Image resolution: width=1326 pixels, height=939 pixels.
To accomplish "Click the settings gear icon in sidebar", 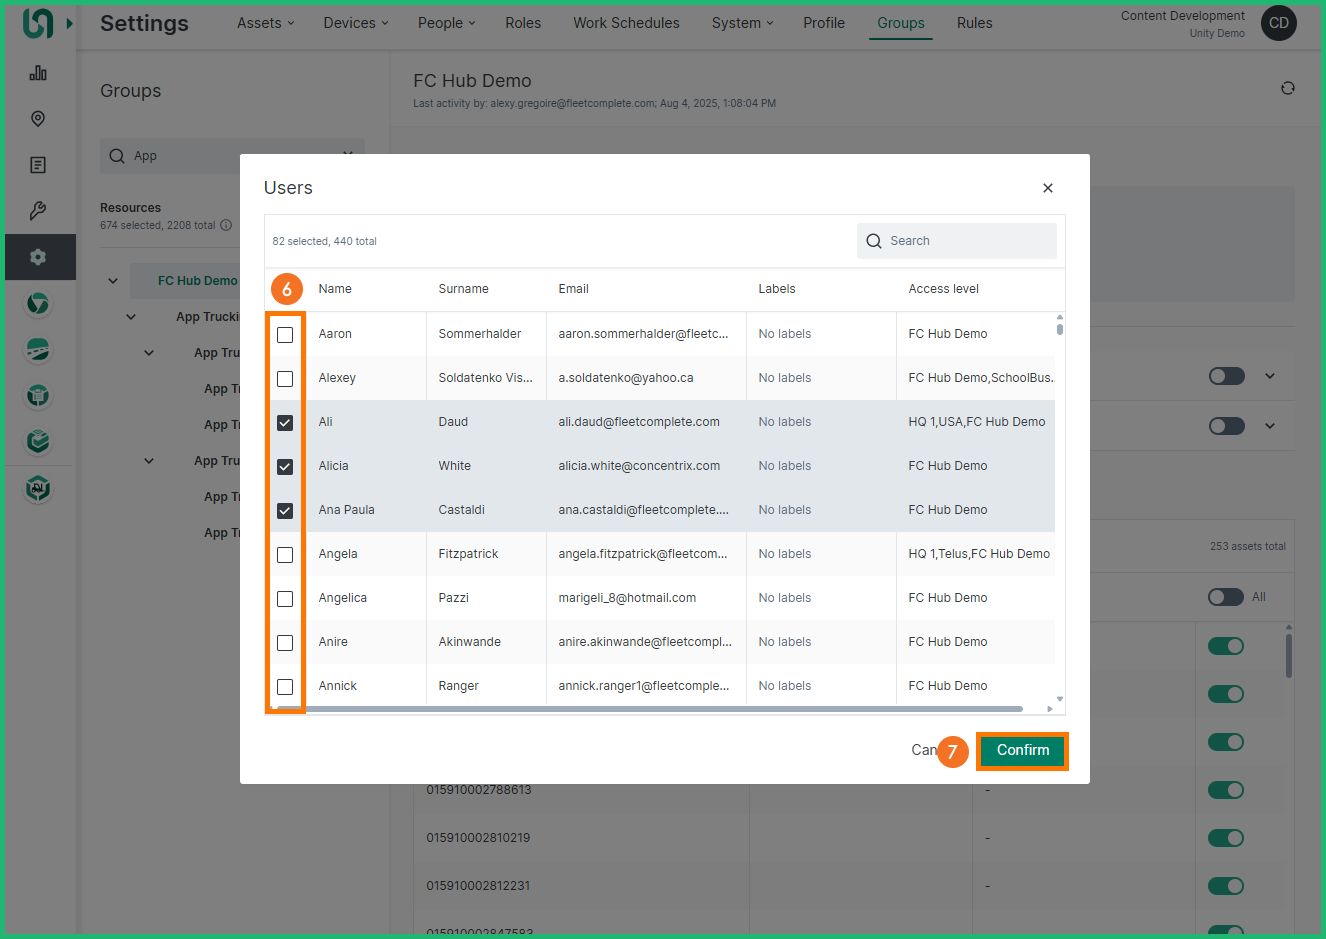I will pos(38,257).
